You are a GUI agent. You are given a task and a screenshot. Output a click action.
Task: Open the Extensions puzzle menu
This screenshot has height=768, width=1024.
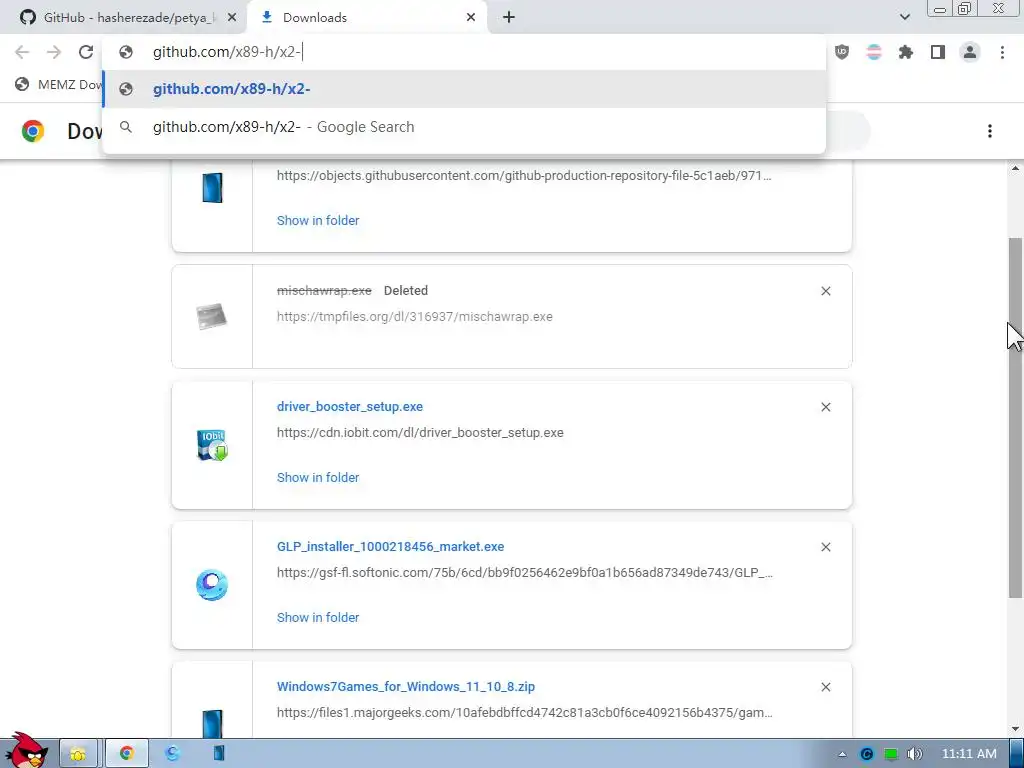(x=906, y=52)
